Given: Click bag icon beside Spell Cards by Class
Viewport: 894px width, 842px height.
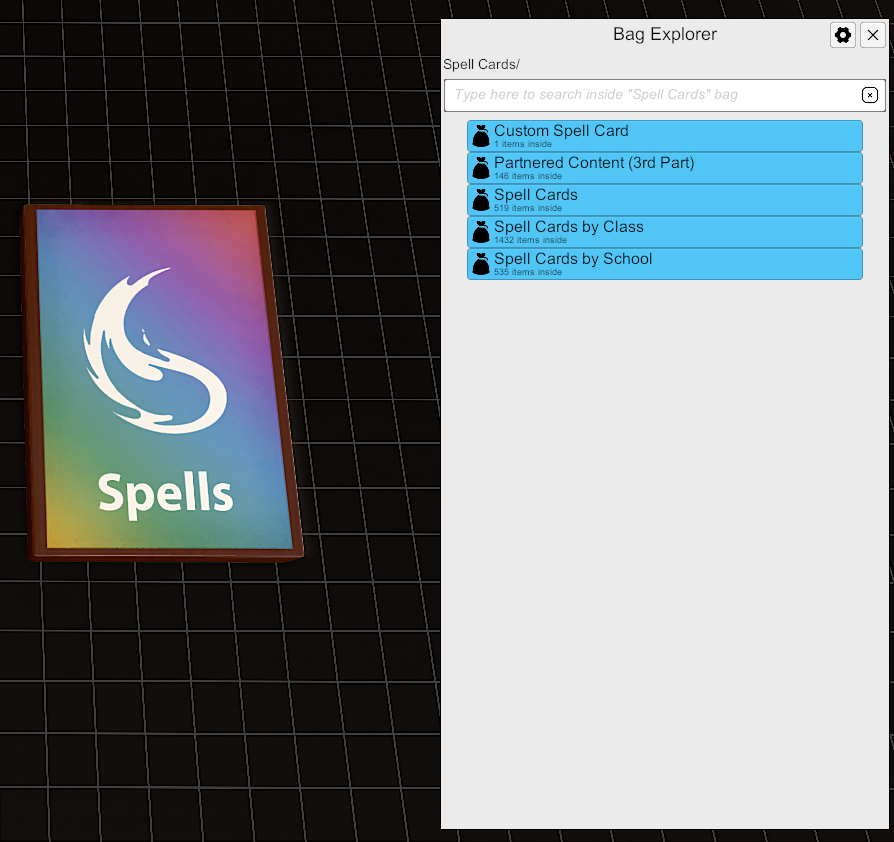Looking at the screenshot, I should [481, 232].
